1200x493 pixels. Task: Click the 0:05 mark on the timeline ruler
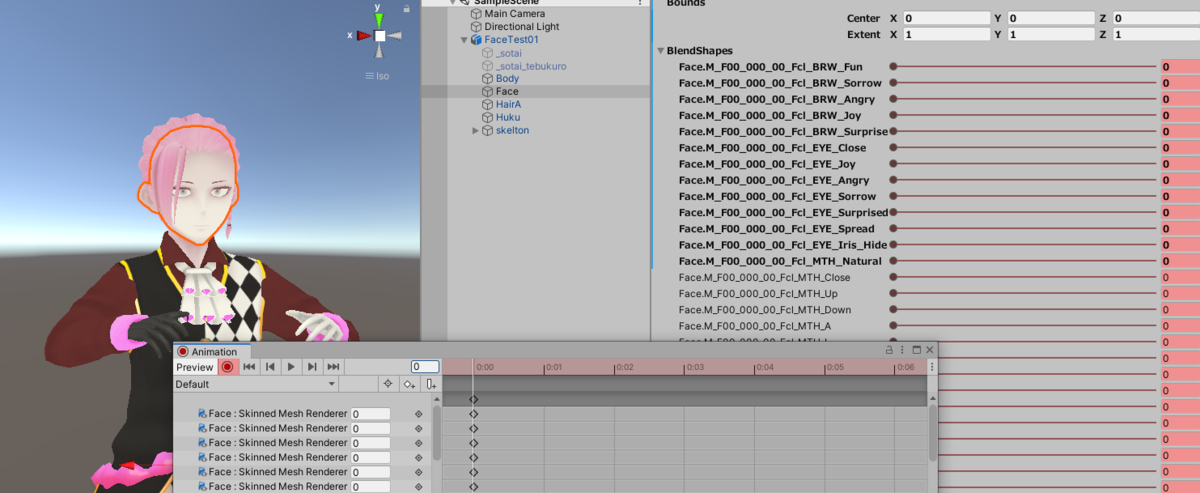pyautogui.click(x=834, y=367)
